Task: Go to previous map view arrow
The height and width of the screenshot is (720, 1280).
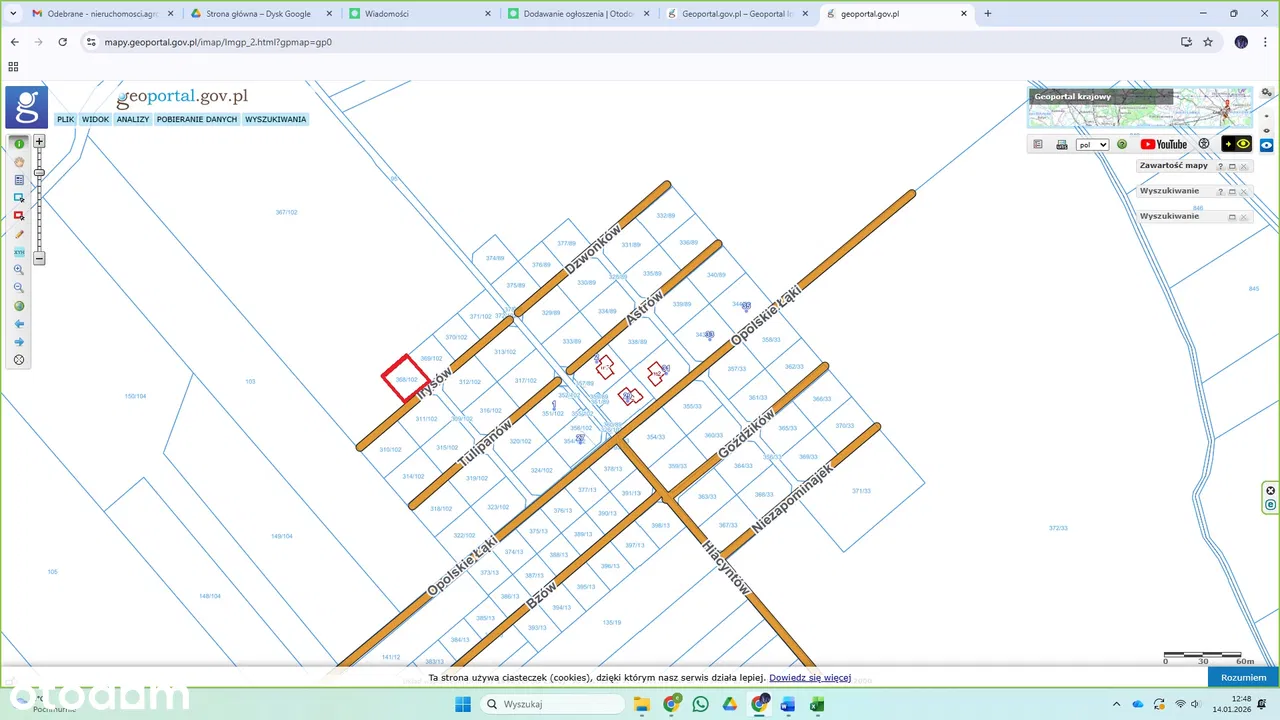Action: click(x=19, y=324)
